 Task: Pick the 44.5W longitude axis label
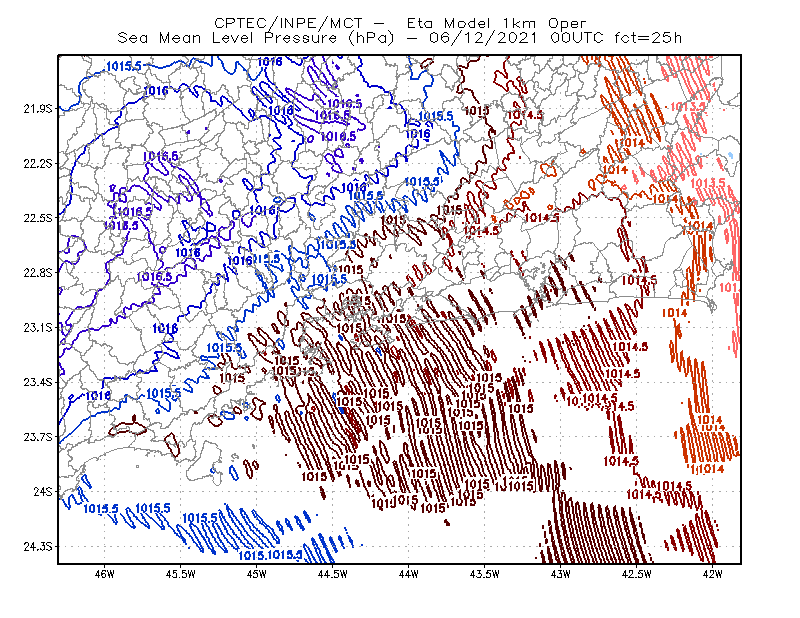333,574
